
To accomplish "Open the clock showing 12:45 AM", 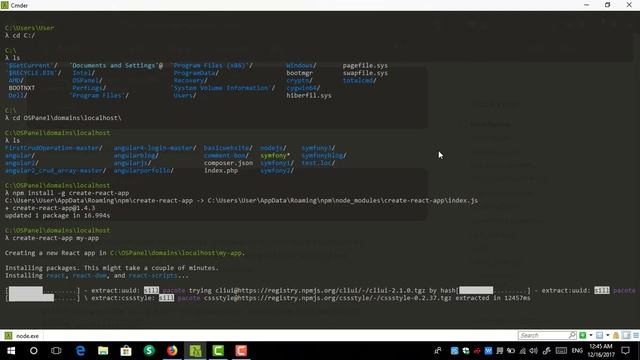I will click(602, 351).
